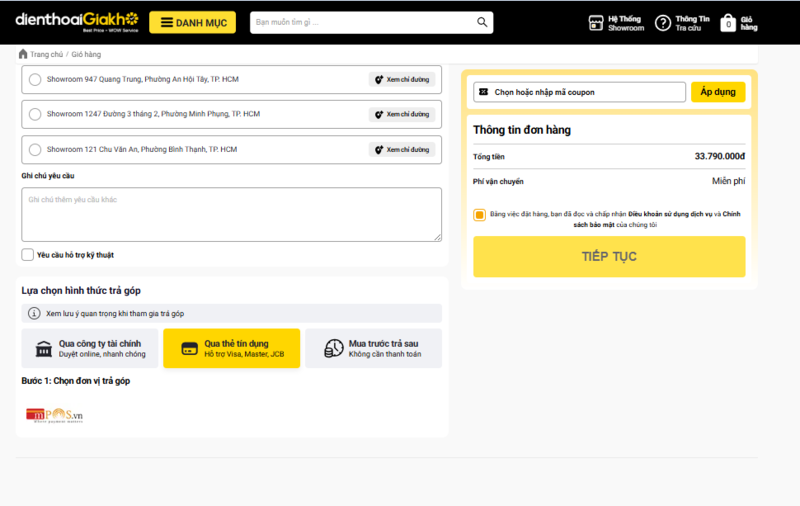Screen dimensions: 800x506
Task: Enable Yêu cầu hỗ trợ kỹ thuật checkbox
Action: tap(28, 255)
